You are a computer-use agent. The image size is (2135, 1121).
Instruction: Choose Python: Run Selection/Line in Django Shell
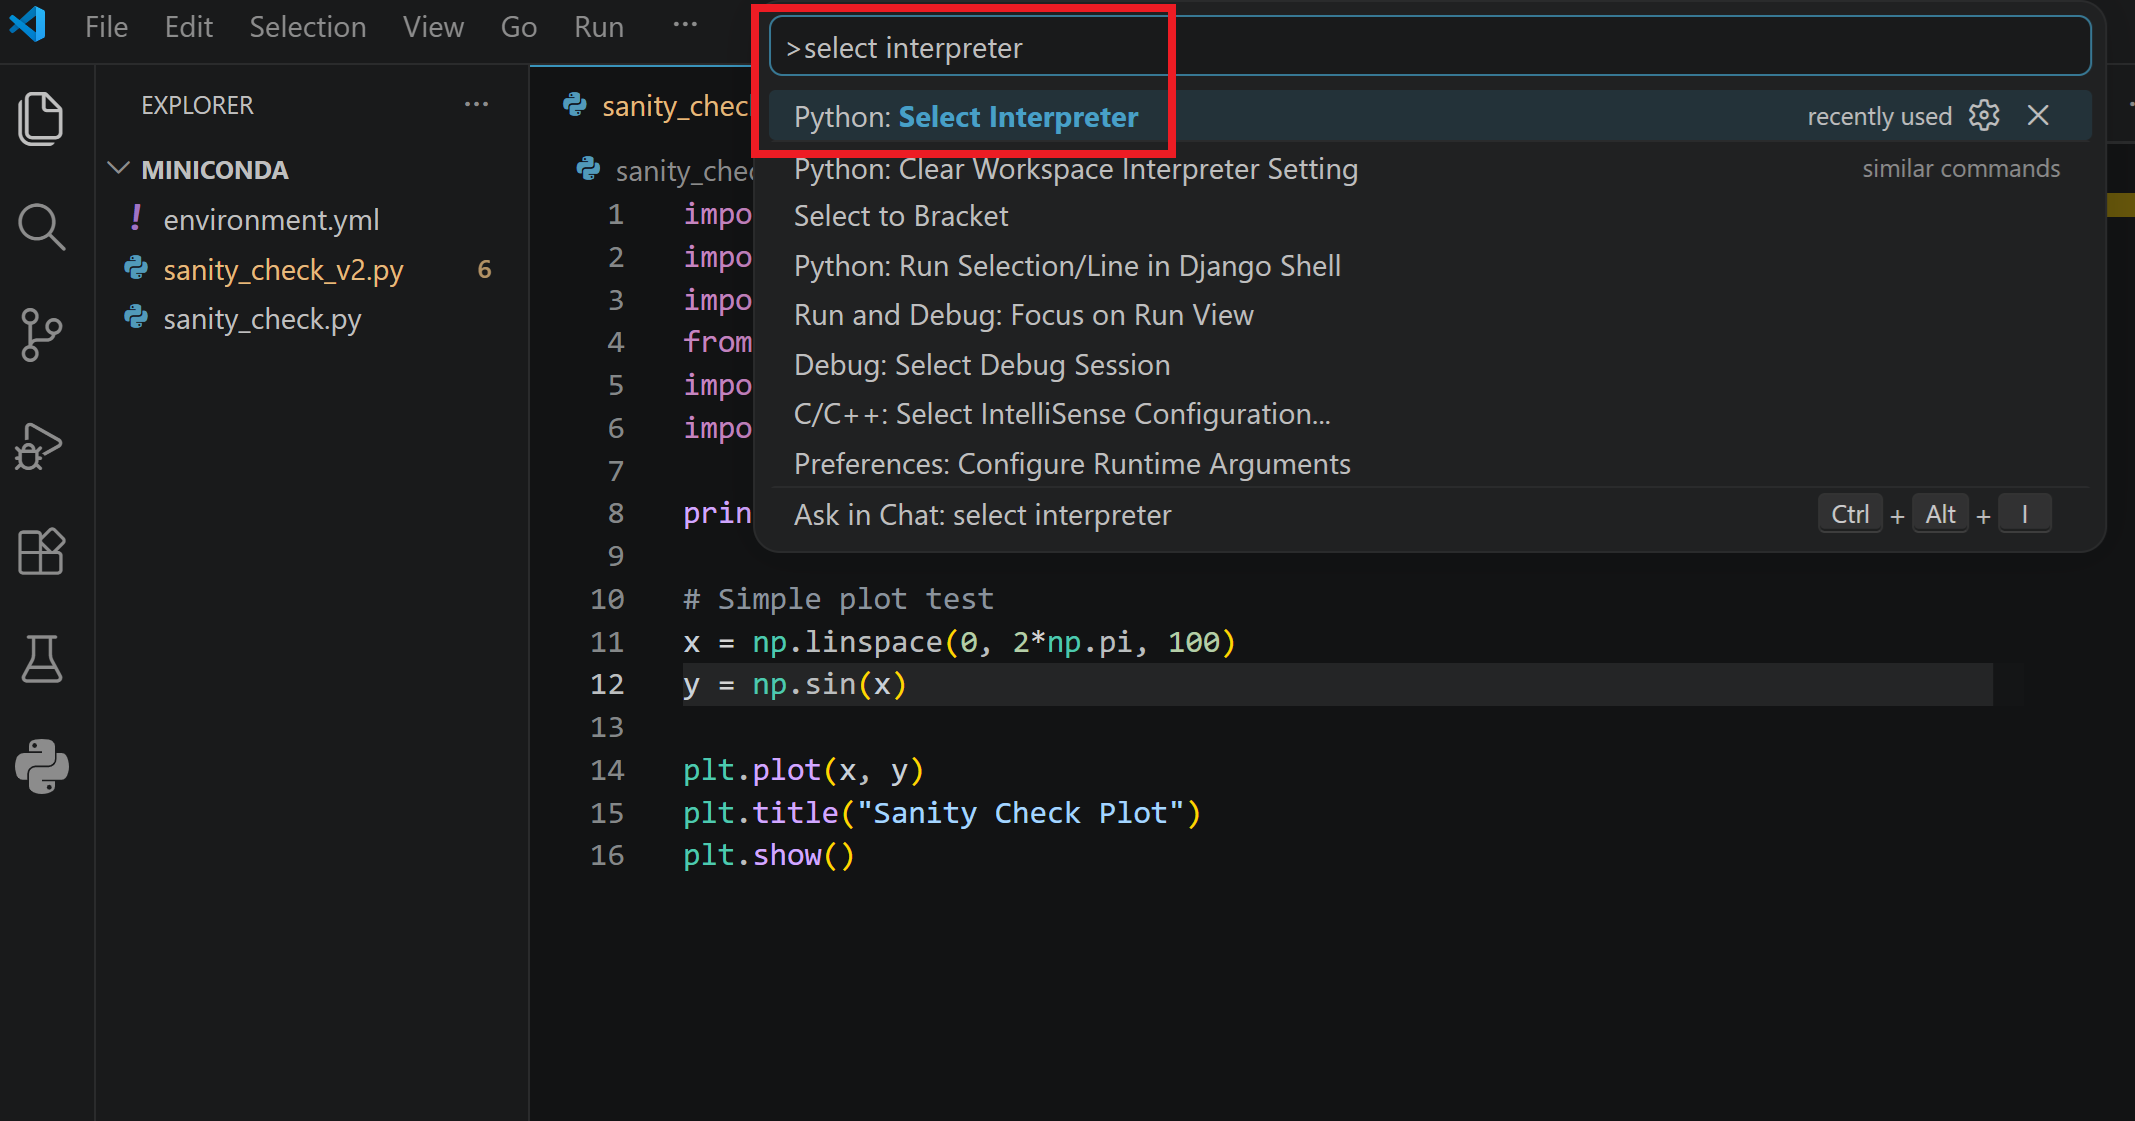1431,266
